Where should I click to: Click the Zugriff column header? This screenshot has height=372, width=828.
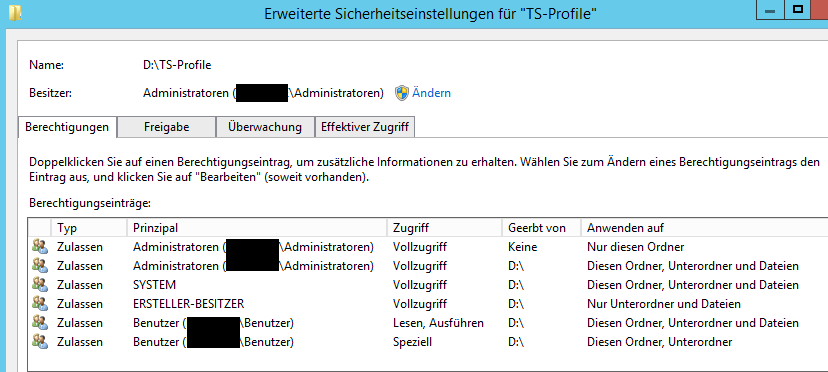(x=444, y=228)
